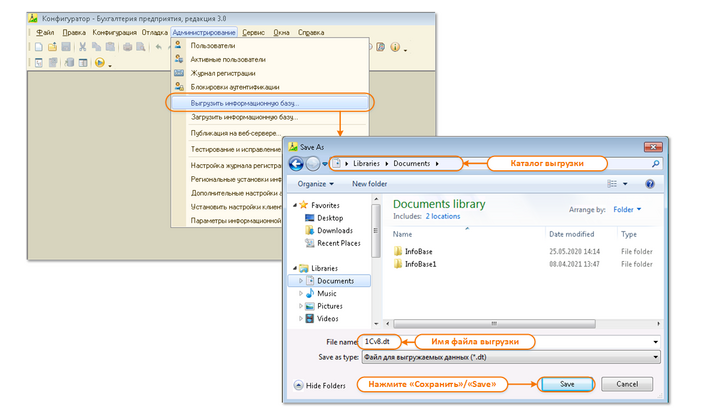
Task: Click the new document icon in Configurator toolbar
Action: click(38, 47)
